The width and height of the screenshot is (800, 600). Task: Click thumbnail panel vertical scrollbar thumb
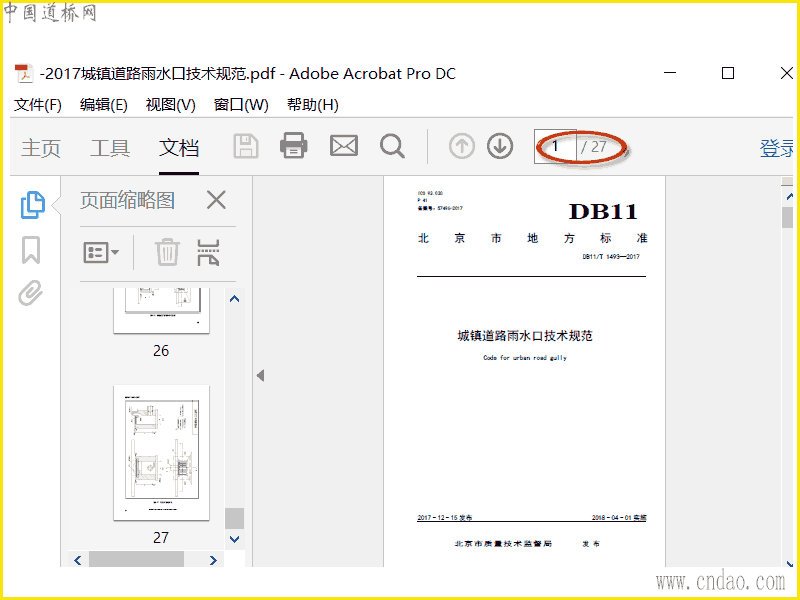(235, 518)
